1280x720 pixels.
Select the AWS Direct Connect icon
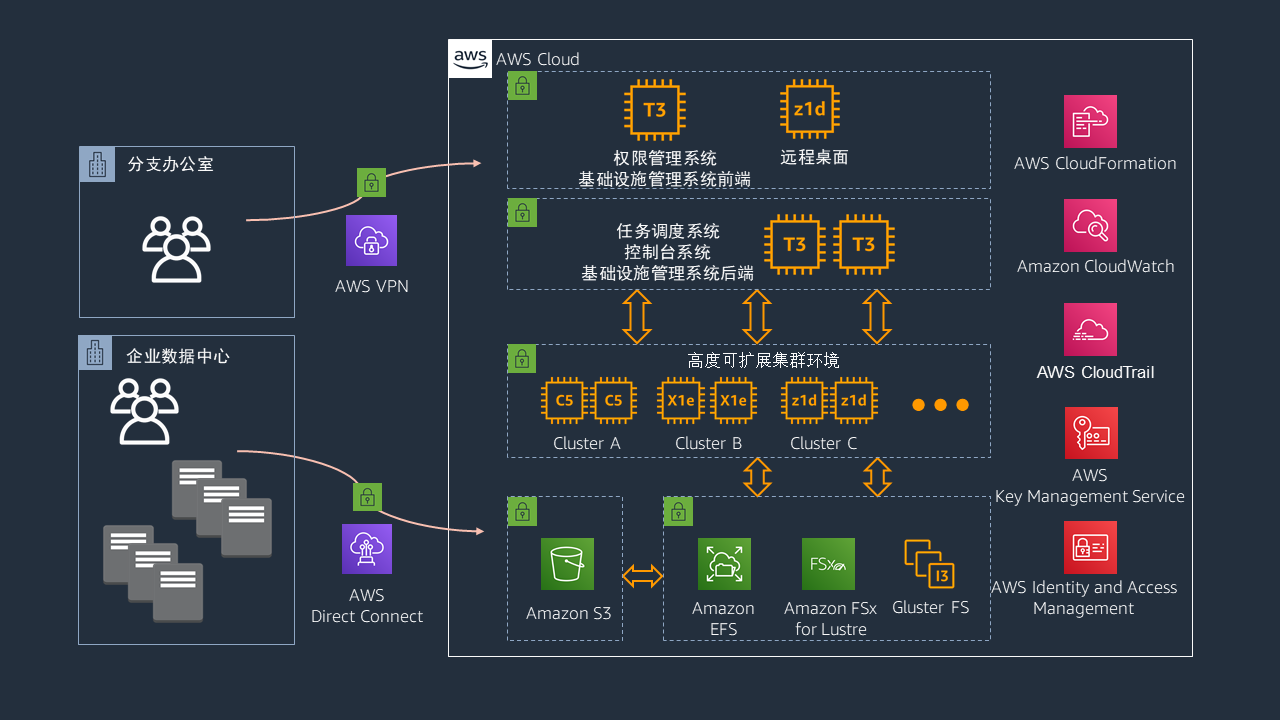367,549
